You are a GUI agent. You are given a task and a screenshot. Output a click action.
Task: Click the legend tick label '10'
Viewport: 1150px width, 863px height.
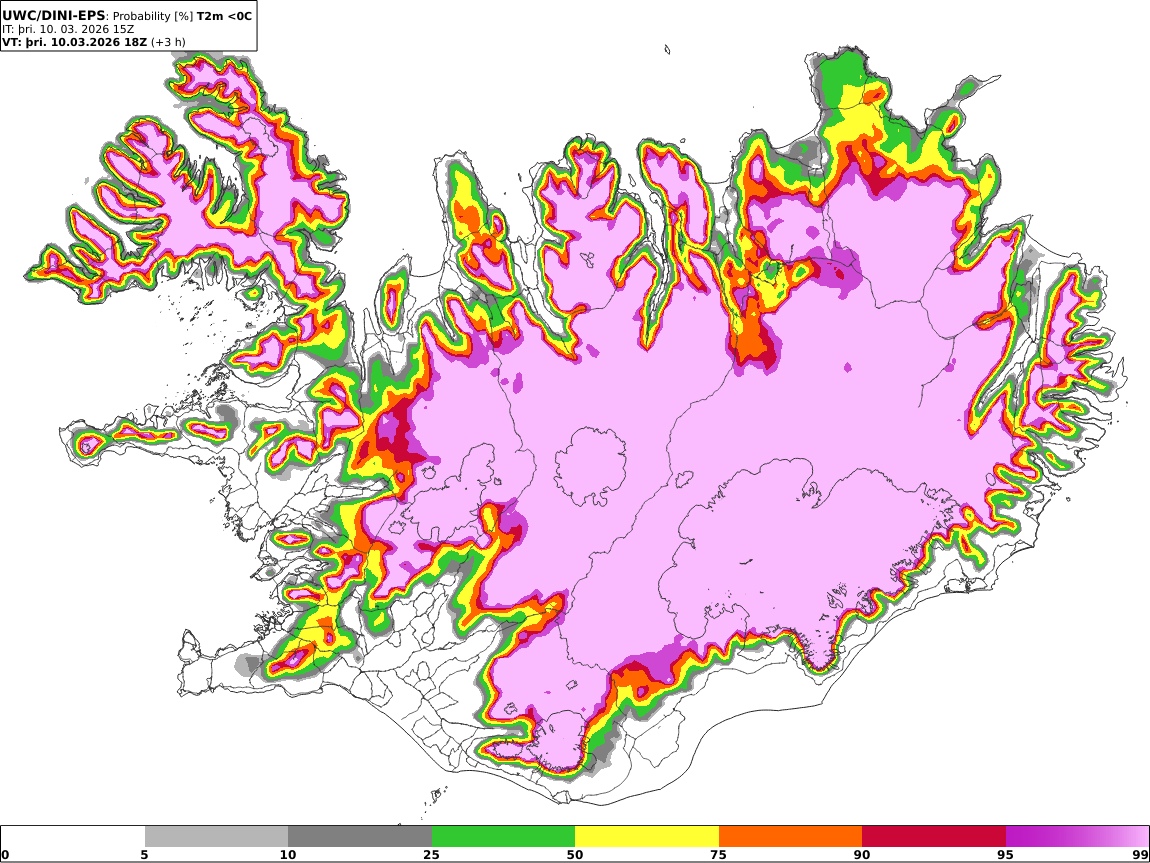pyautogui.click(x=288, y=855)
